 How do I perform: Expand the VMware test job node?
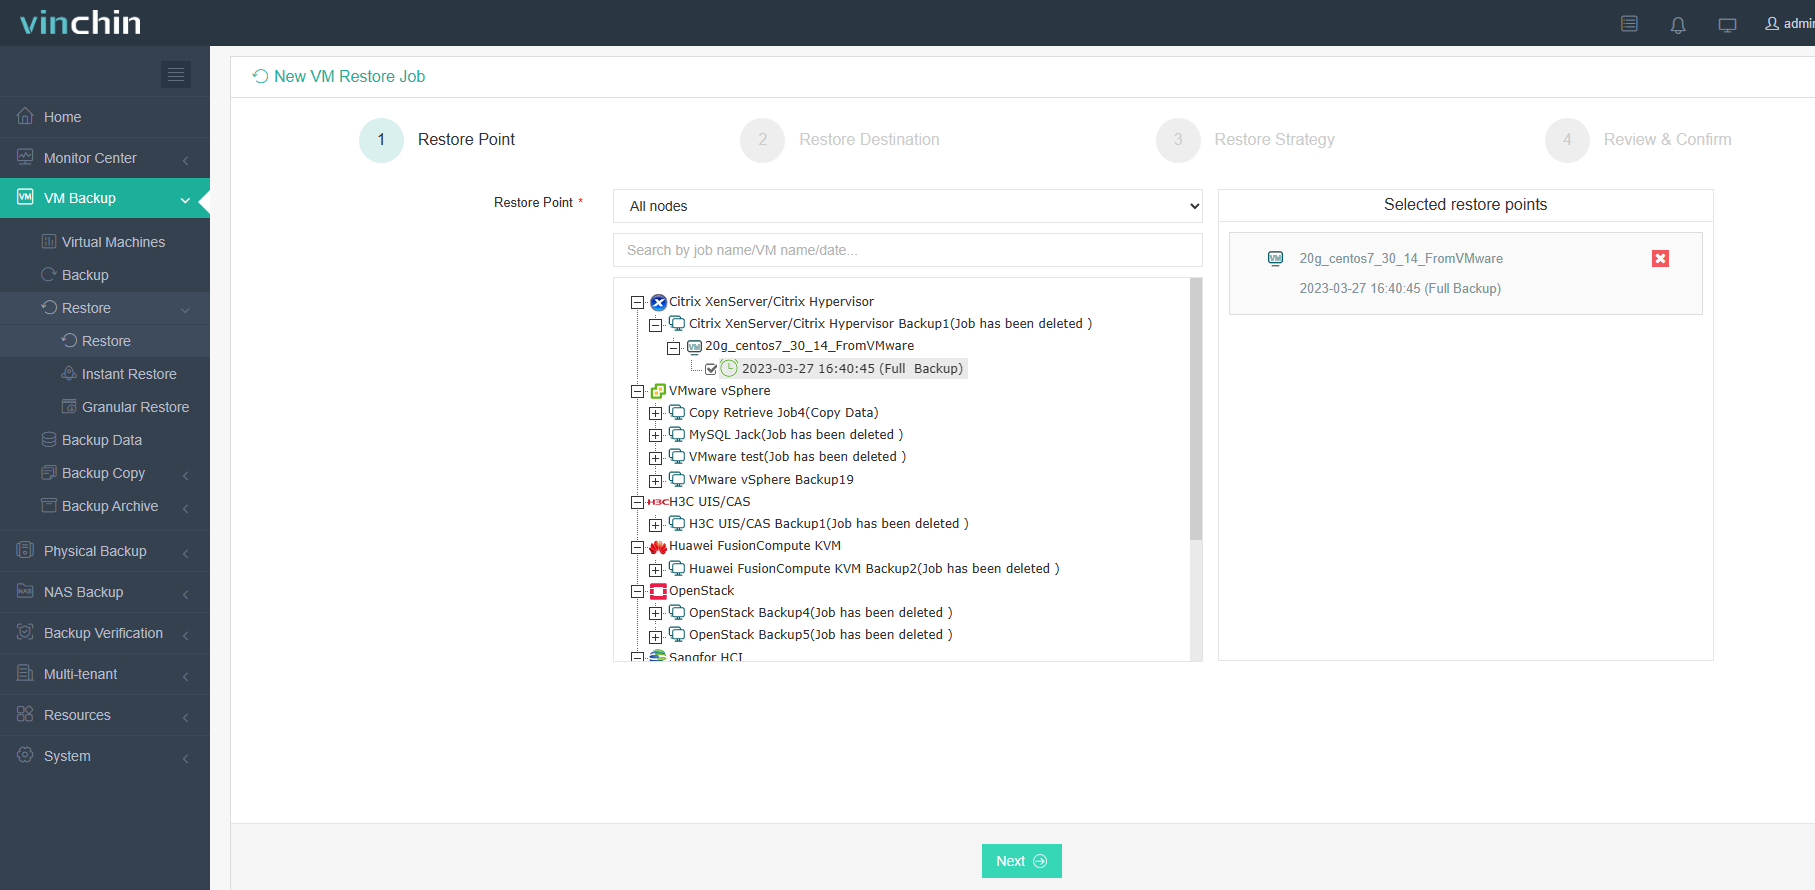(x=655, y=458)
